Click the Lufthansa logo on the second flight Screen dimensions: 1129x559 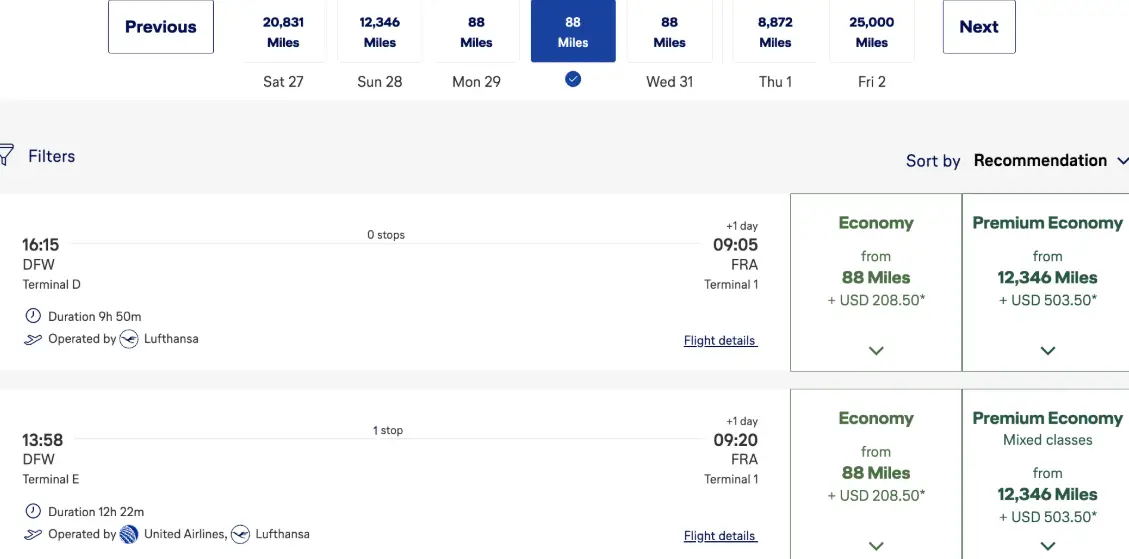coord(240,534)
